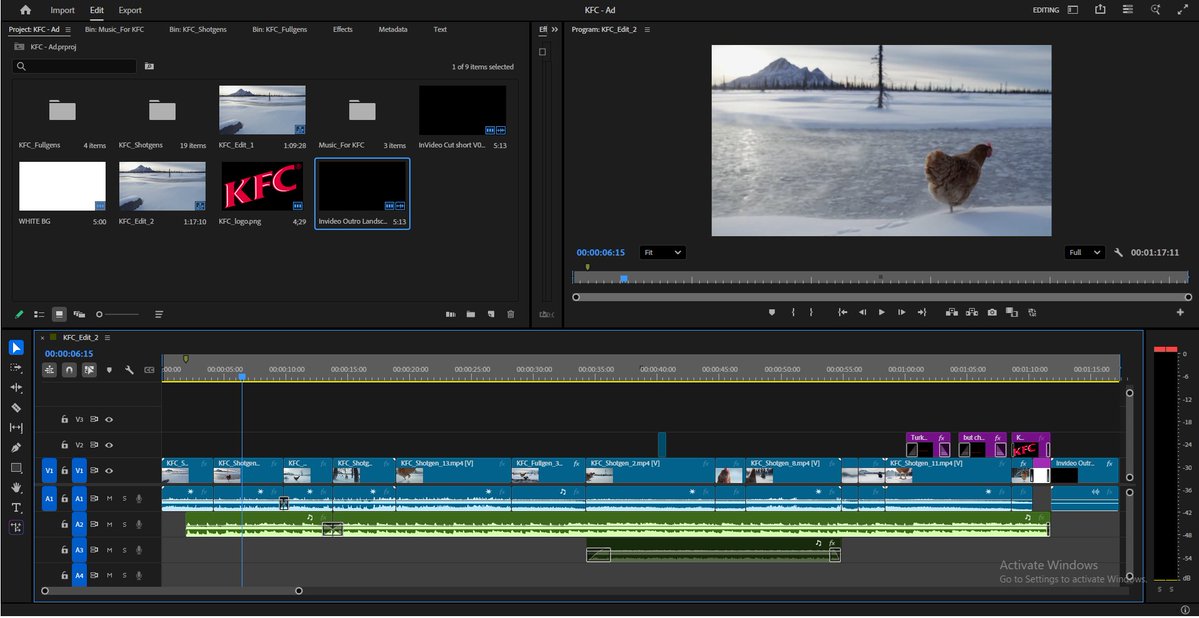1199x618 pixels.
Task: Select the WHITE BG thumbnail
Action: pos(63,187)
